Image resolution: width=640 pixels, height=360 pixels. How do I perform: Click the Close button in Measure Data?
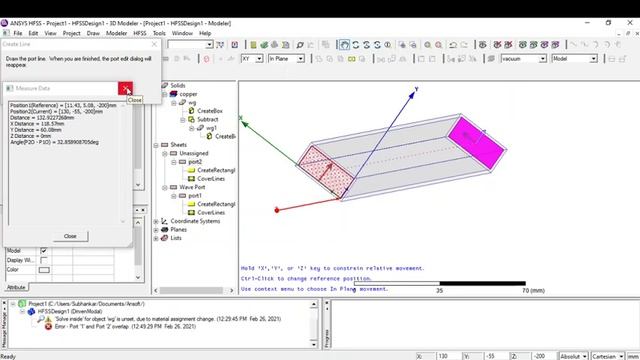click(x=70, y=236)
